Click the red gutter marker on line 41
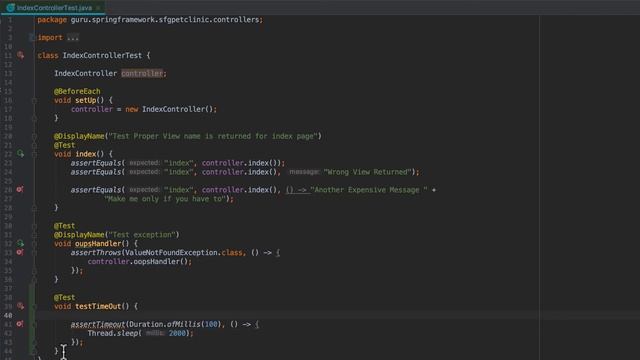 coord(20,324)
